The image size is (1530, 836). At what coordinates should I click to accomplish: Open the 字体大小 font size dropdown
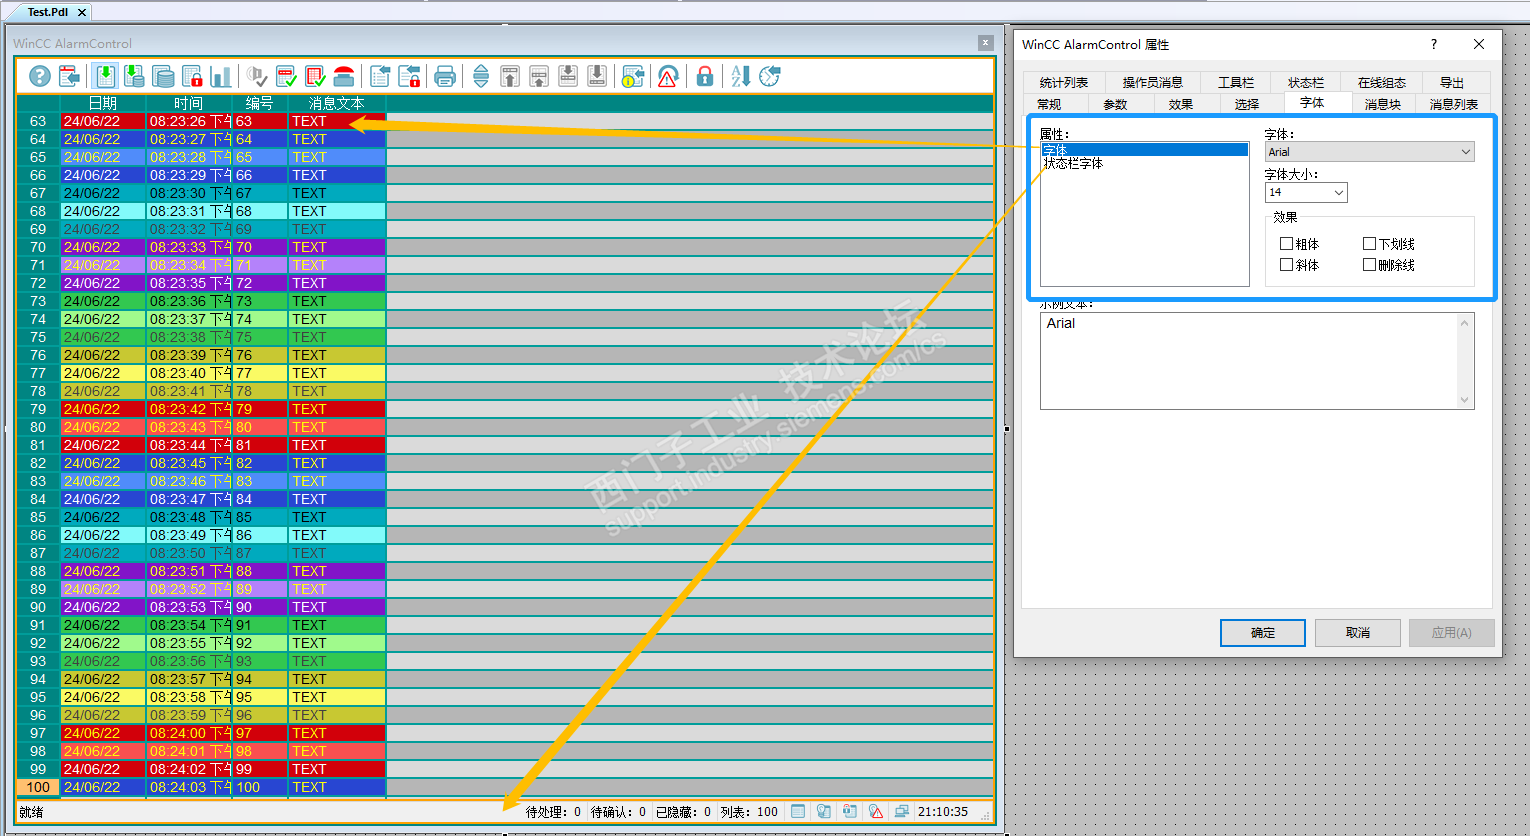(x=1306, y=192)
